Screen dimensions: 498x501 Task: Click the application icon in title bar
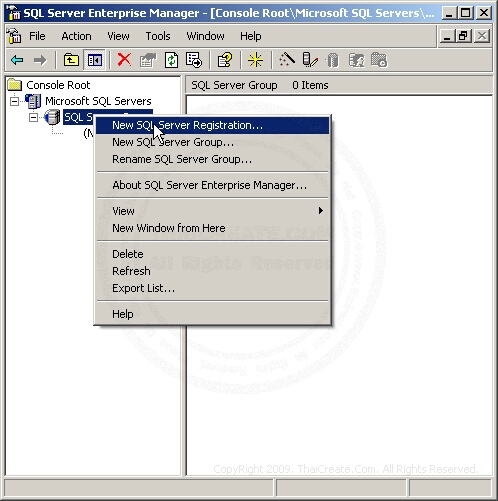click(x=14, y=13)
